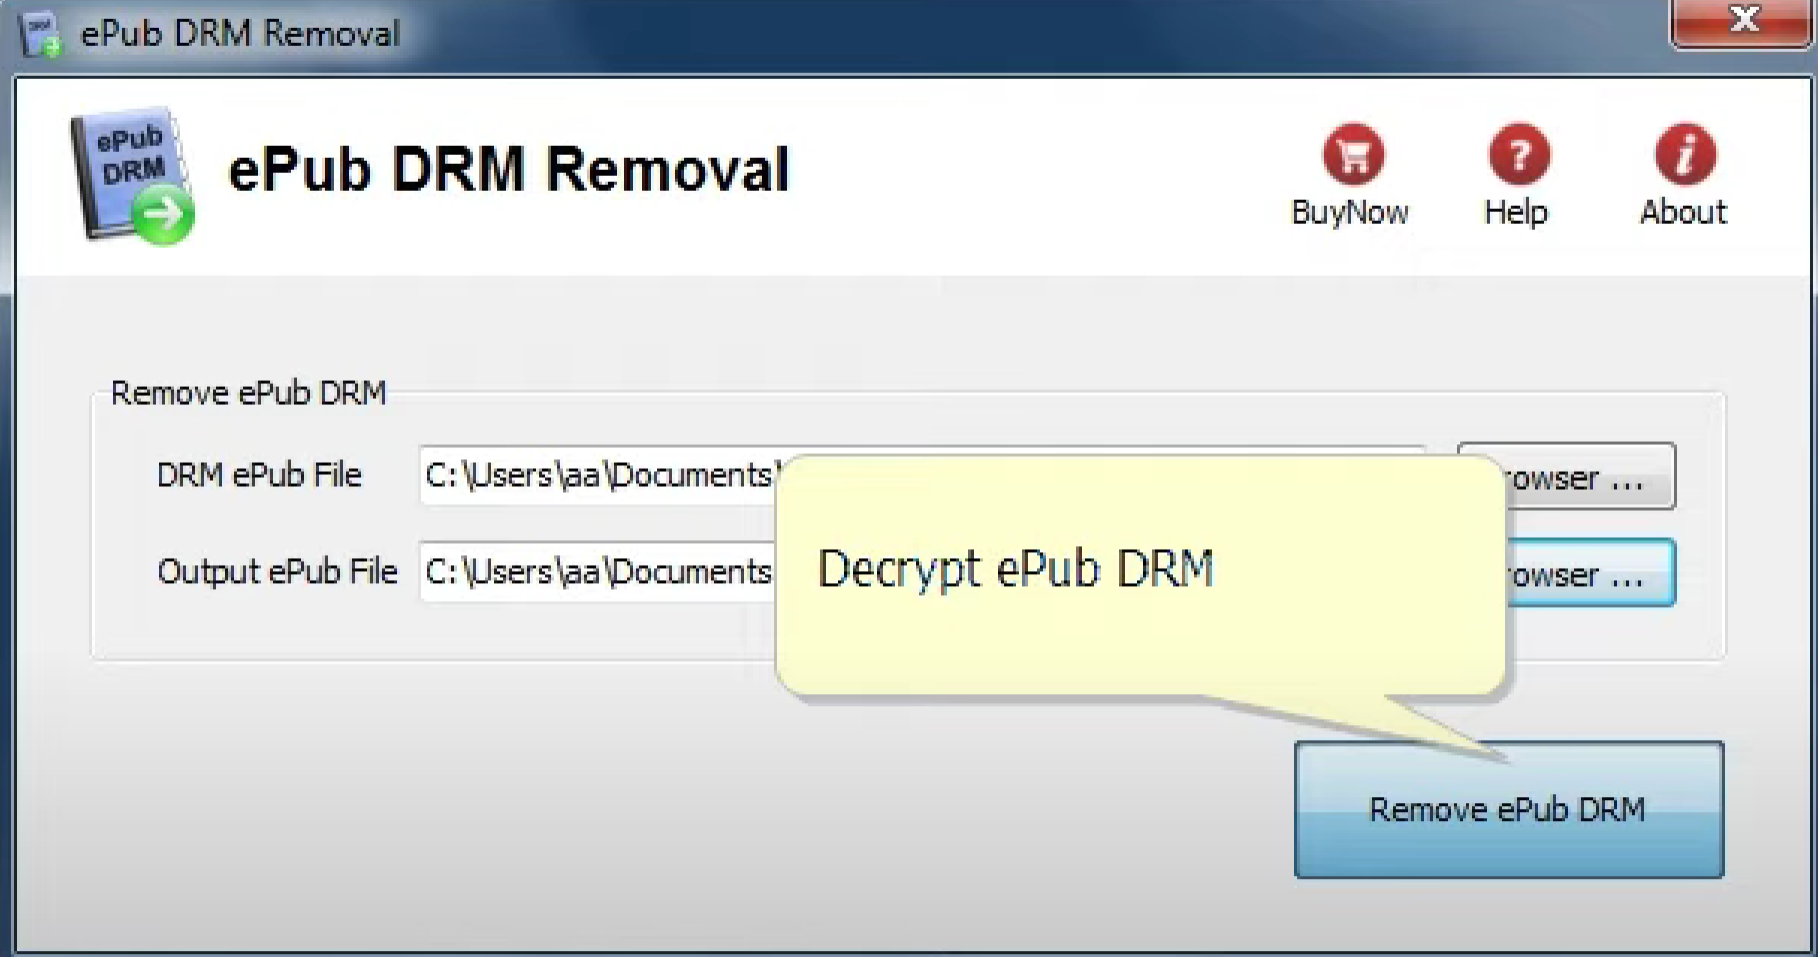Click the large ePub DRM Removal heading
The image size is (1818, 957).
[x=509, y=169]
